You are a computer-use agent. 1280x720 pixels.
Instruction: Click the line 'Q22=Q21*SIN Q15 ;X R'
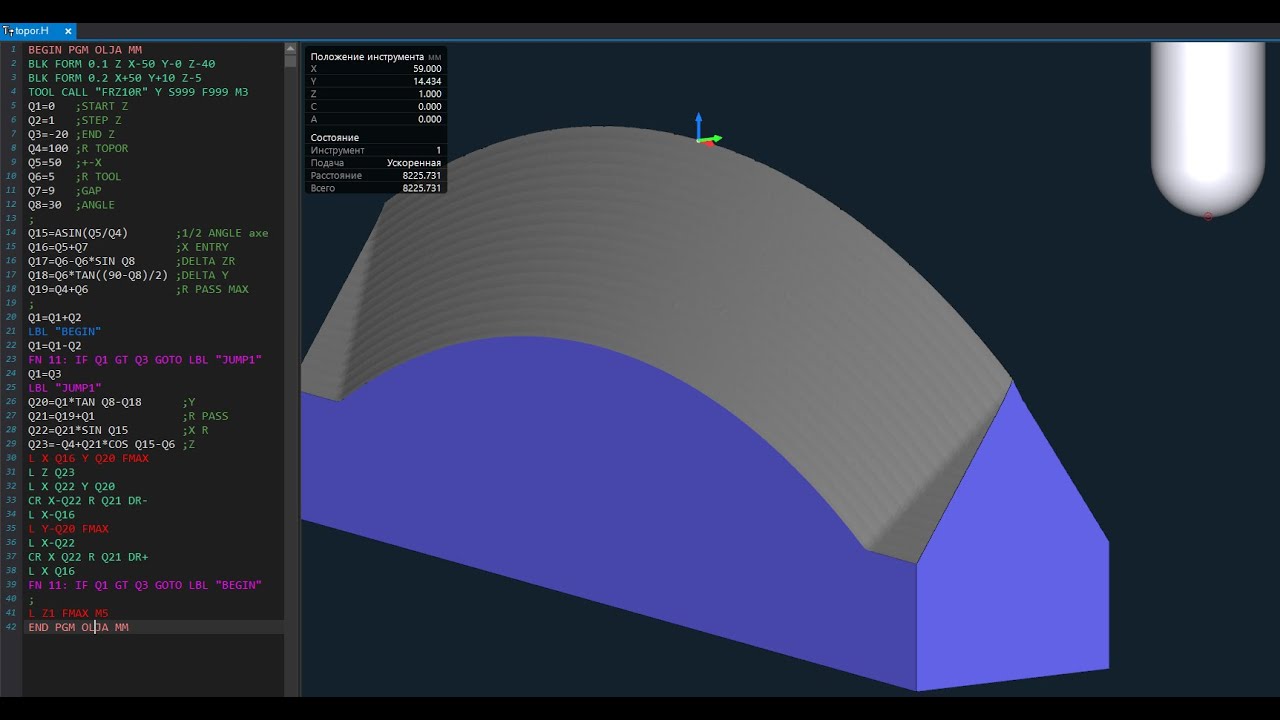(118, 430)
